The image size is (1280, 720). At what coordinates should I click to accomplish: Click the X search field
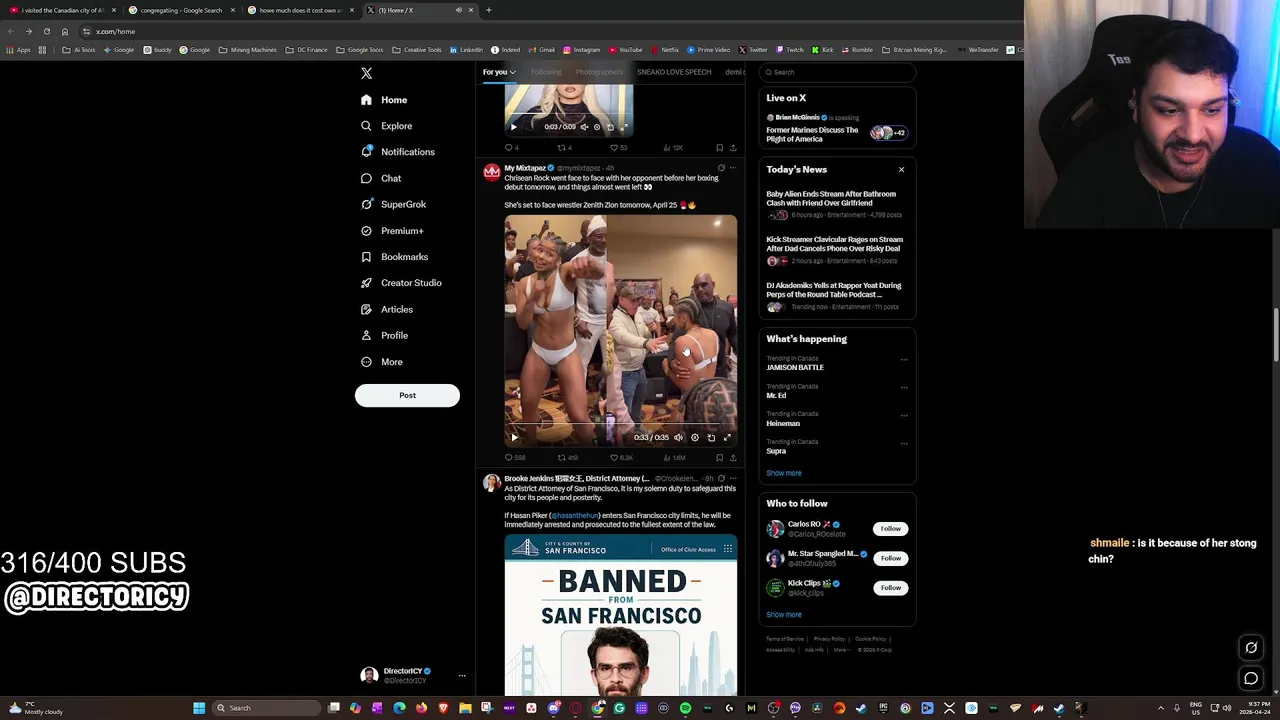tap(837, 72)
